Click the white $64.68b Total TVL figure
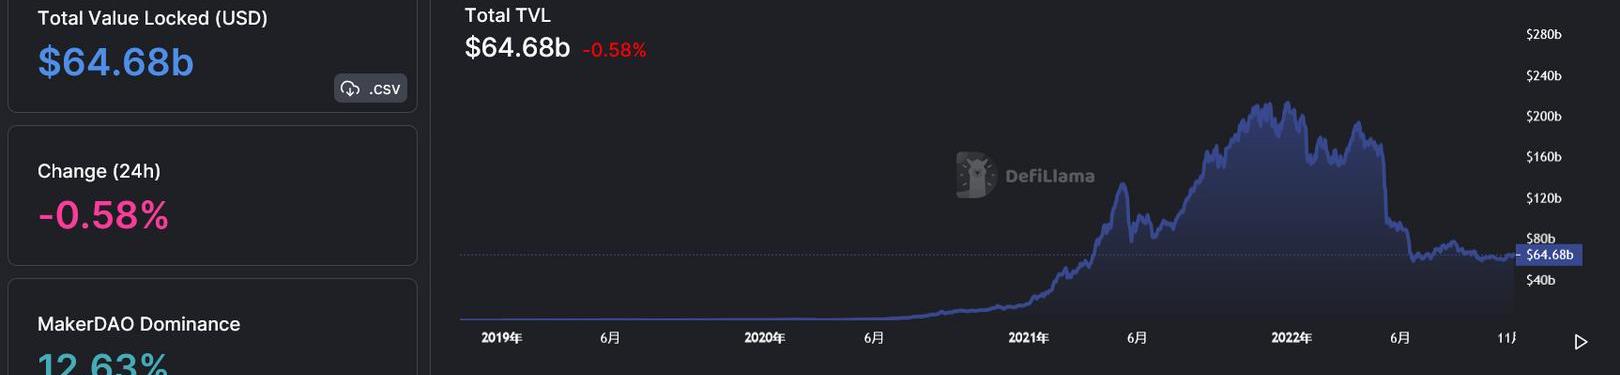 tap(517, 47)
